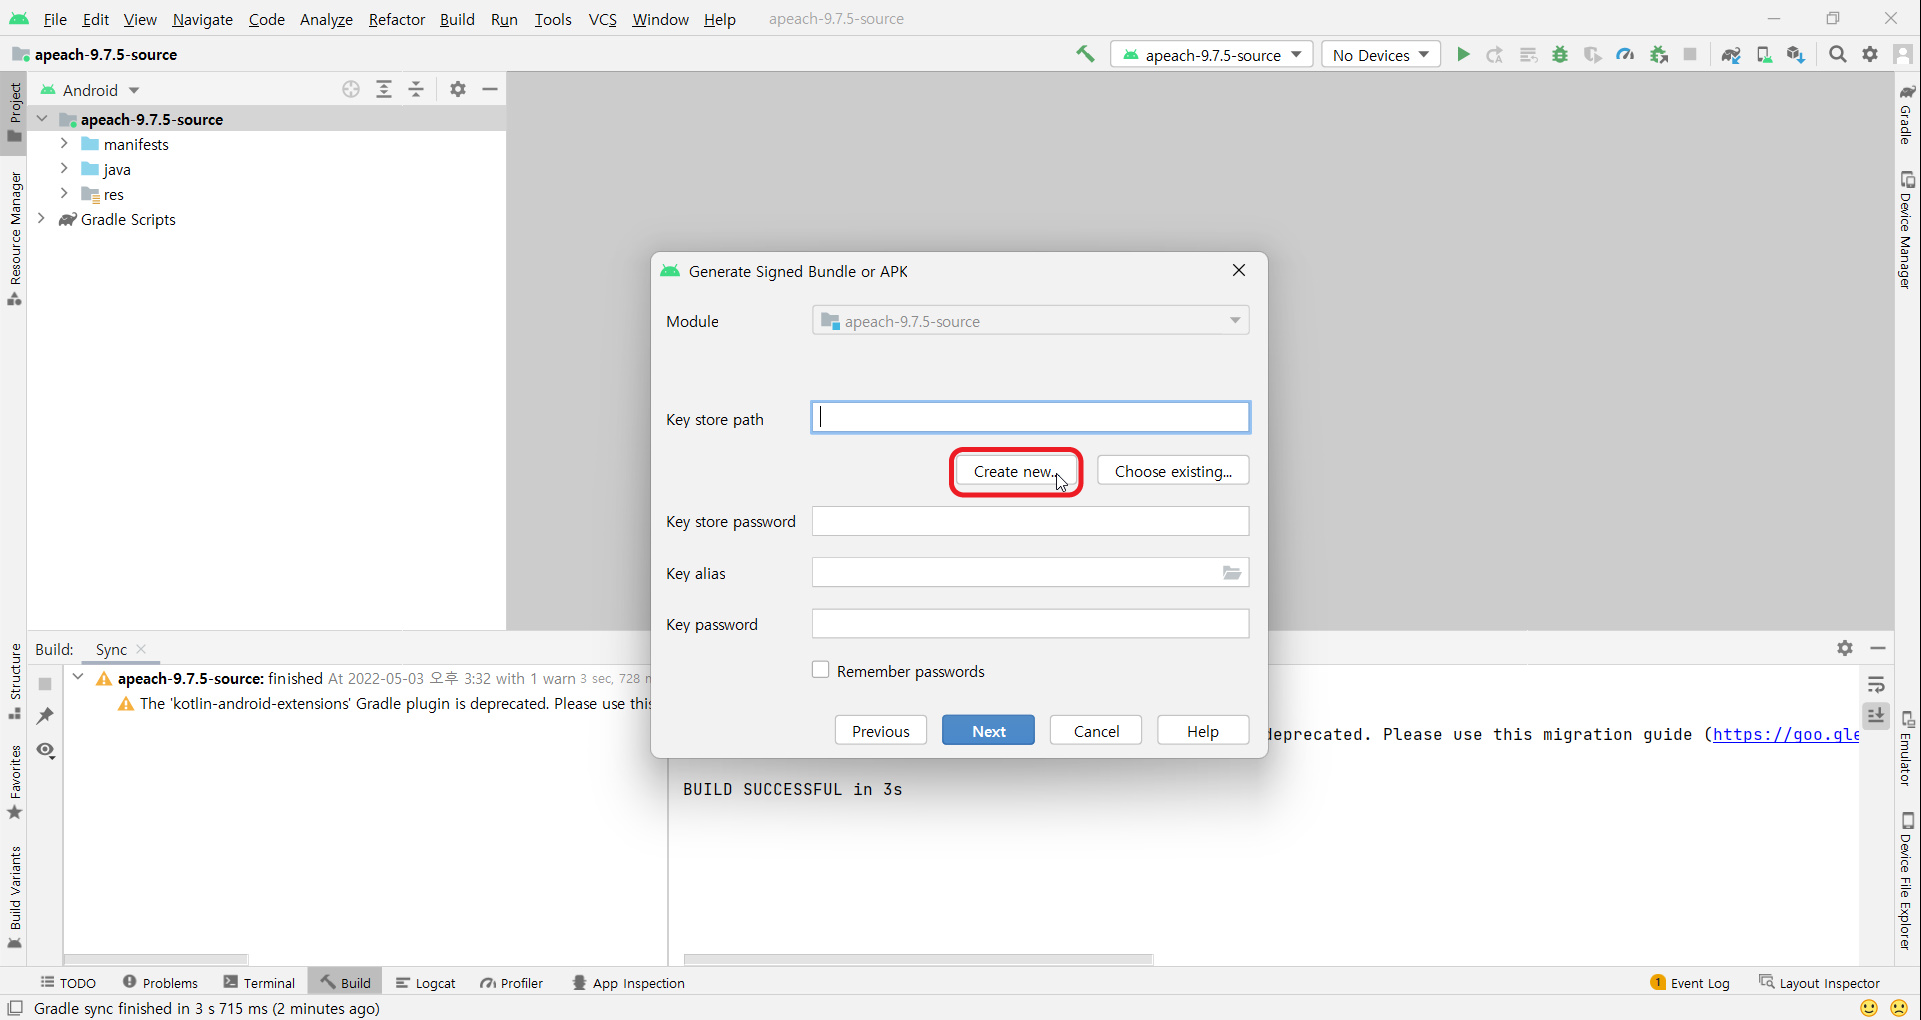Hide the Build tool window
This screenshot has height=1020, width=1921.
coord(1878,648)
